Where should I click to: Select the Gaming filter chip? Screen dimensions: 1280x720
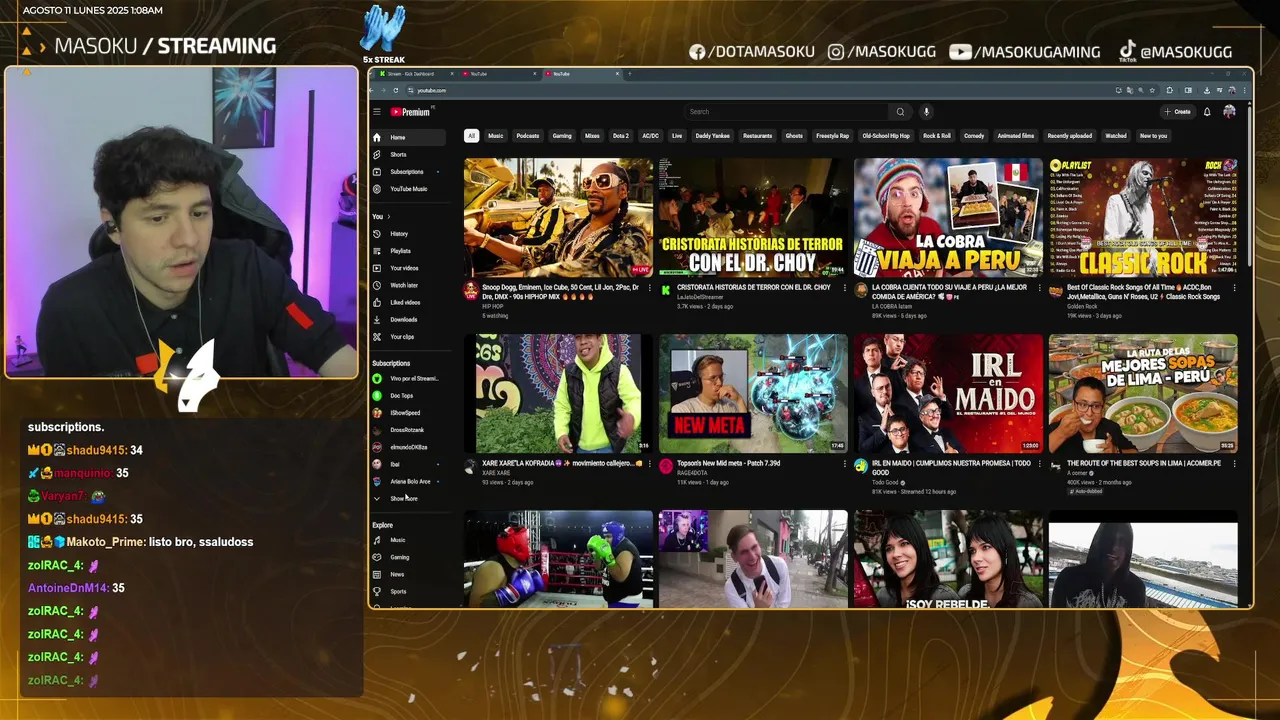click(562, 136)
